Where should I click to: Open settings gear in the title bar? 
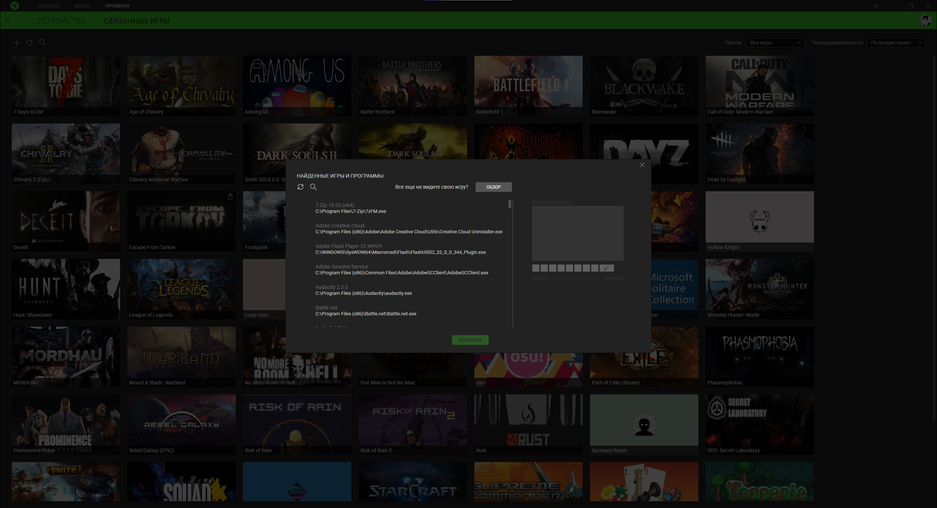pos(875,6)
